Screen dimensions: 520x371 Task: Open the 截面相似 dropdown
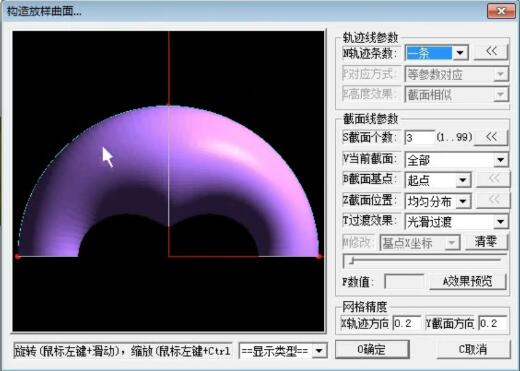[500, 95]
